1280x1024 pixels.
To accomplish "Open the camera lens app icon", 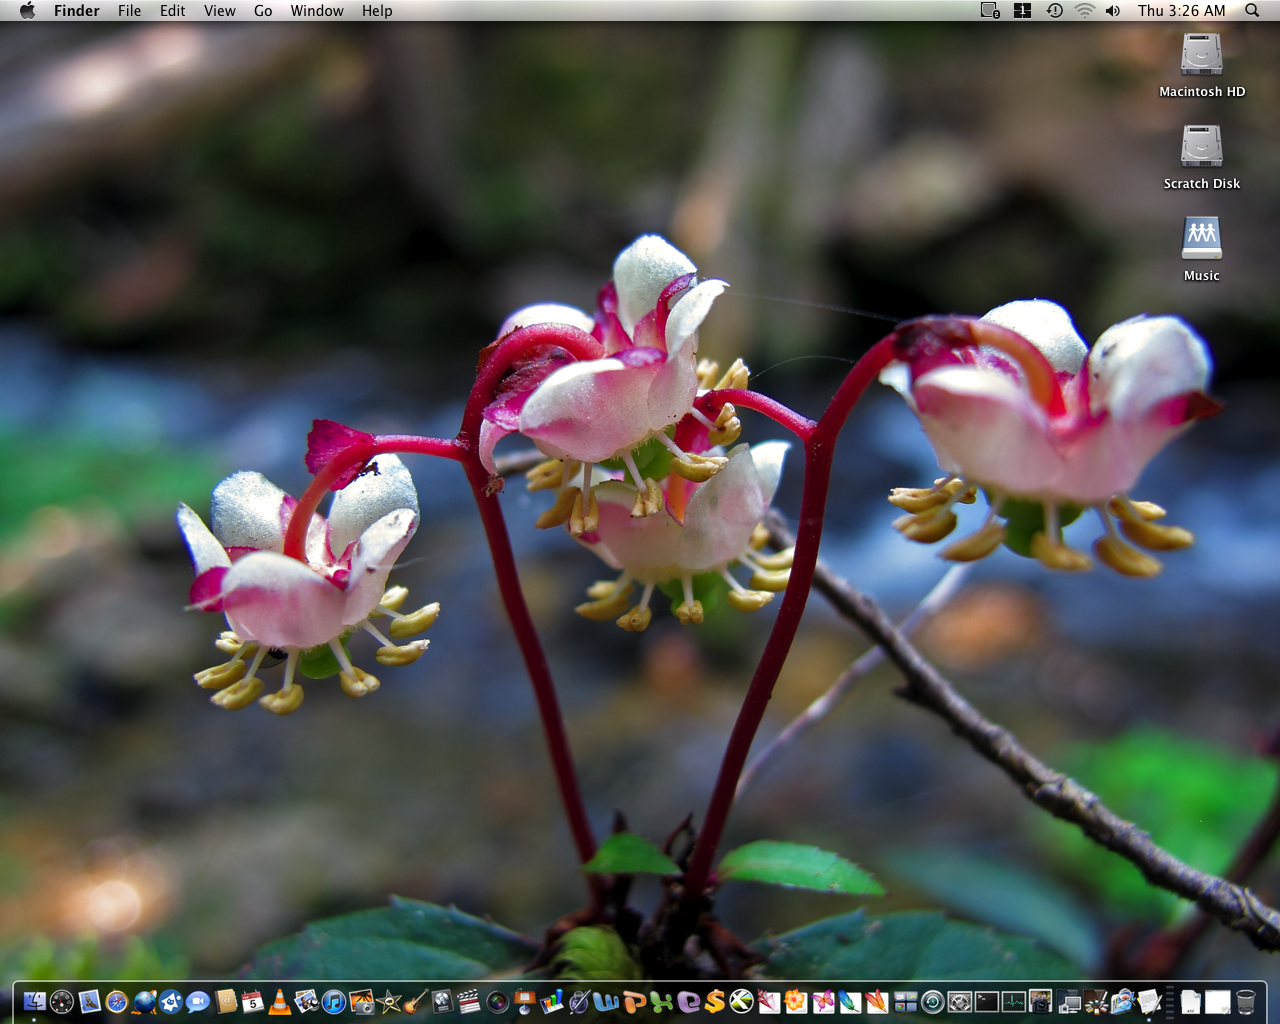I will coord(497,1001).
